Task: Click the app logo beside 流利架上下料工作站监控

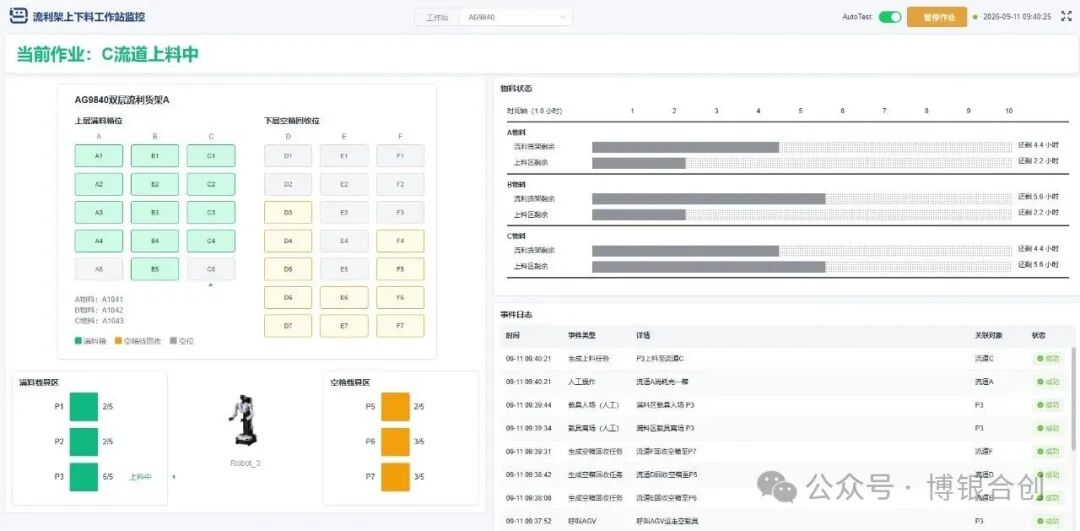Action: [19, 17]
